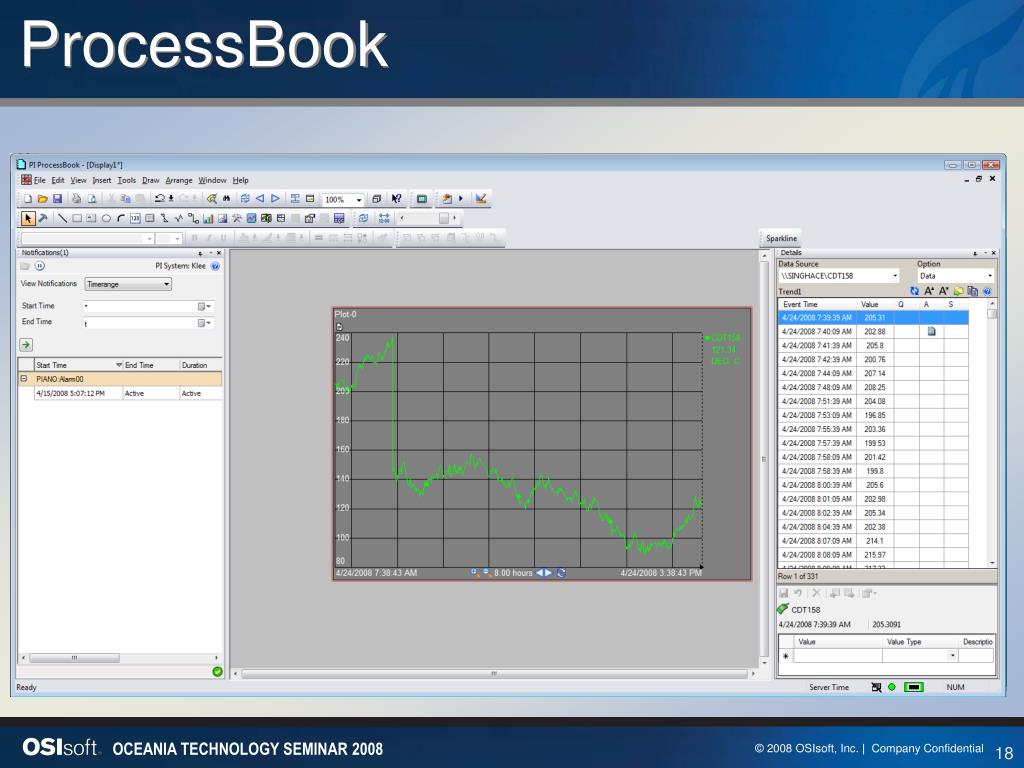Image resolution: width=1024 pixels, height=768 pixels.
Task: Sort details by the Event Time column header
Action: click(x=817, y=304)
